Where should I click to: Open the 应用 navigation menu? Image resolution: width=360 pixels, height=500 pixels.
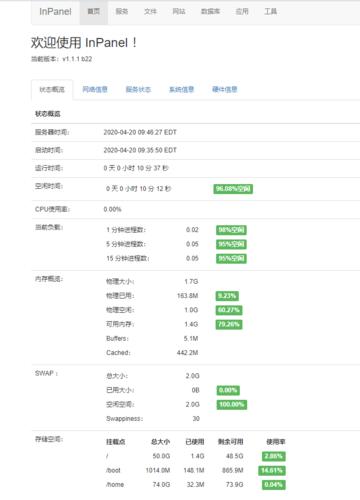click(242, 12)
